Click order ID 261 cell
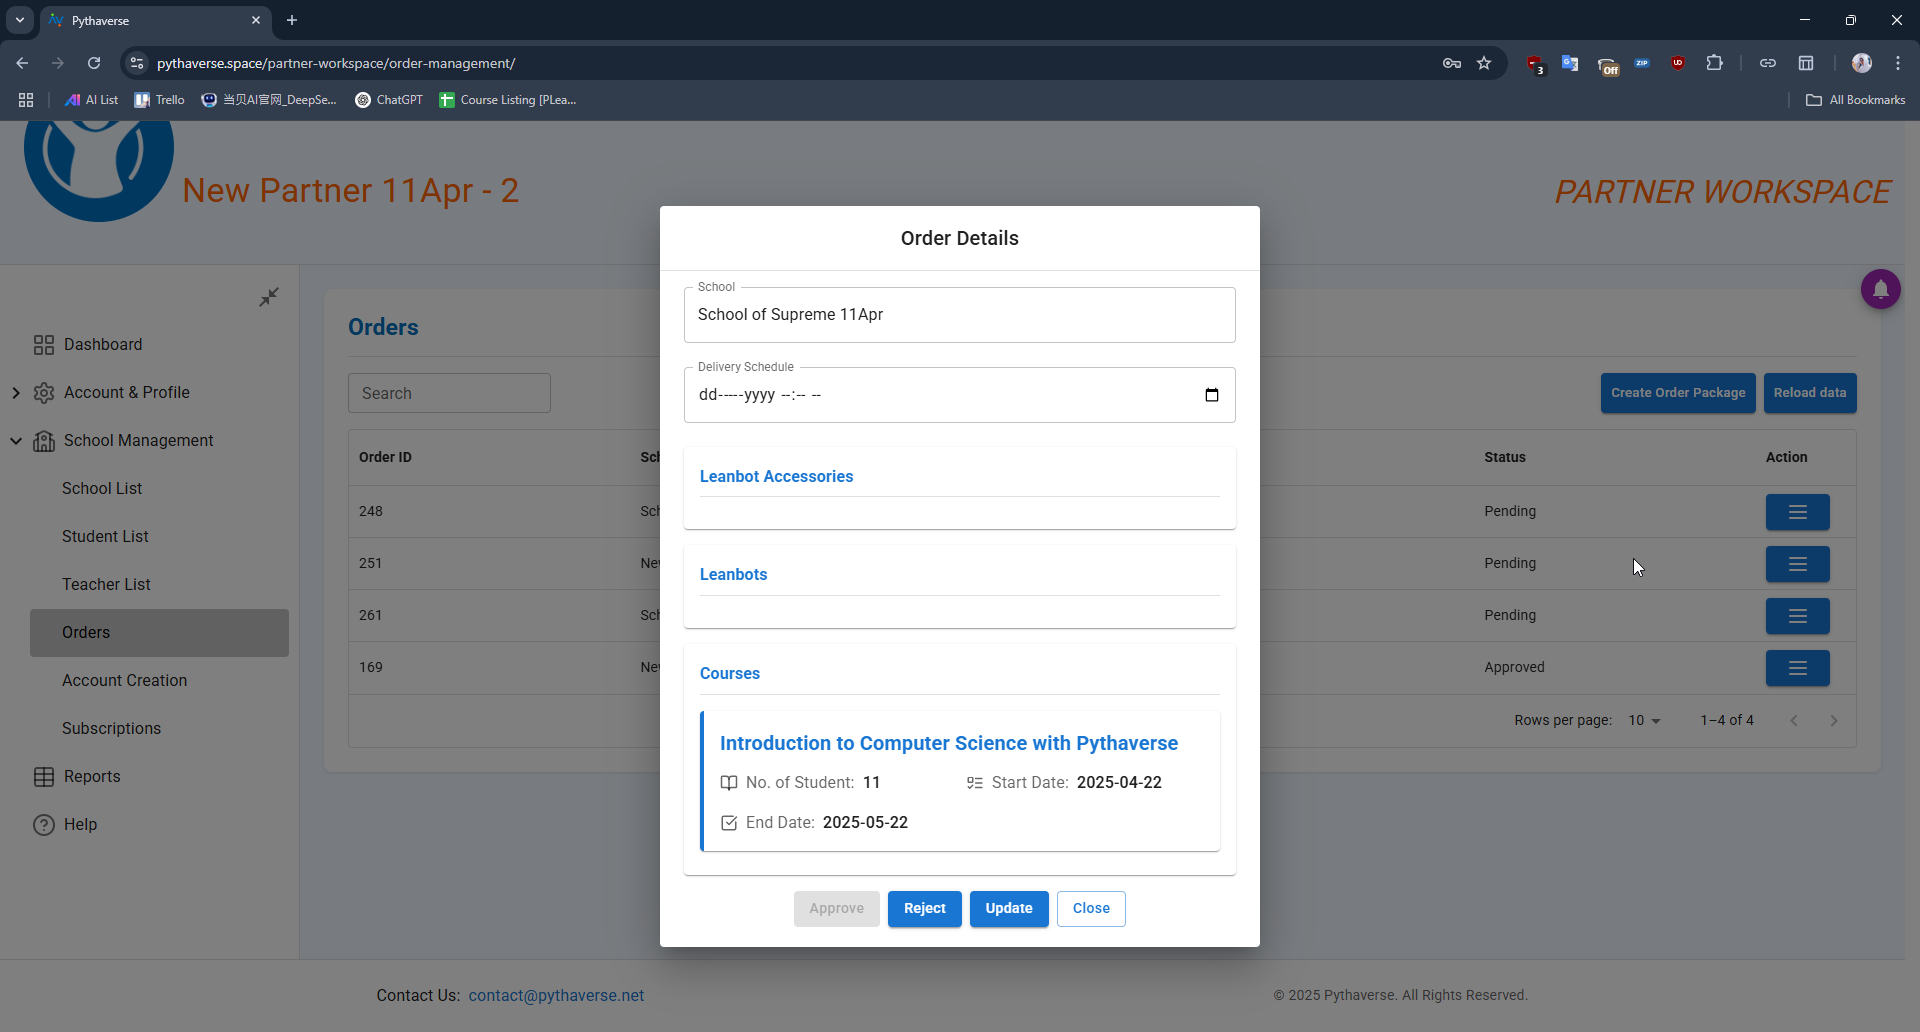Screen dimensions: 1920x1032 point(371,615)
